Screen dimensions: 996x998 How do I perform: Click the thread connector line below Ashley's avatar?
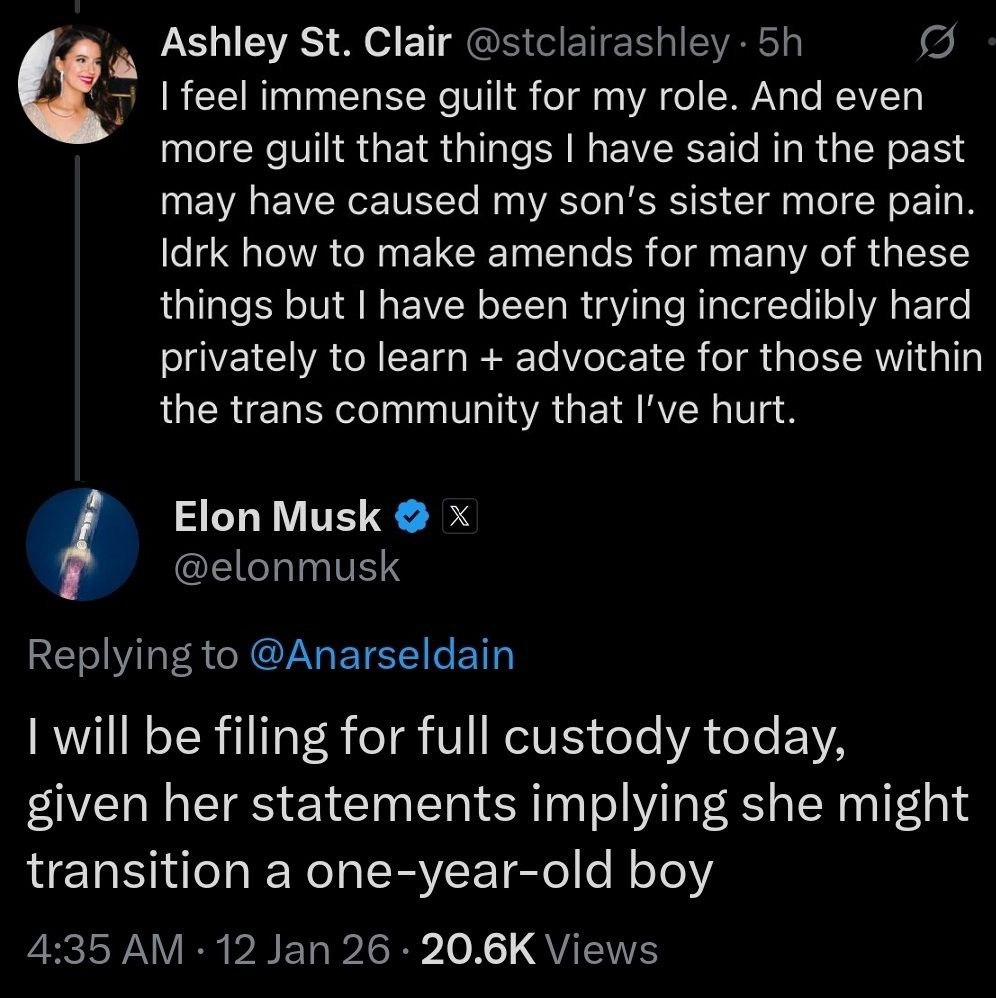[x=79, y=300]
